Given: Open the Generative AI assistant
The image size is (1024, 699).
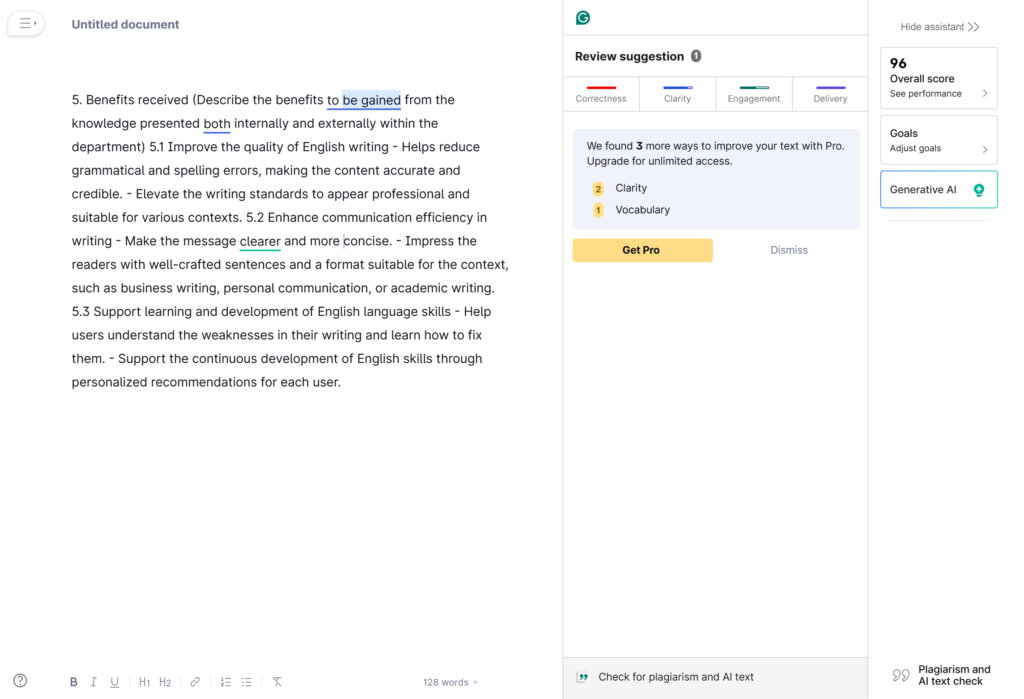Looking at the screenshot, I should pyautogui.click(x=938, y=189).
